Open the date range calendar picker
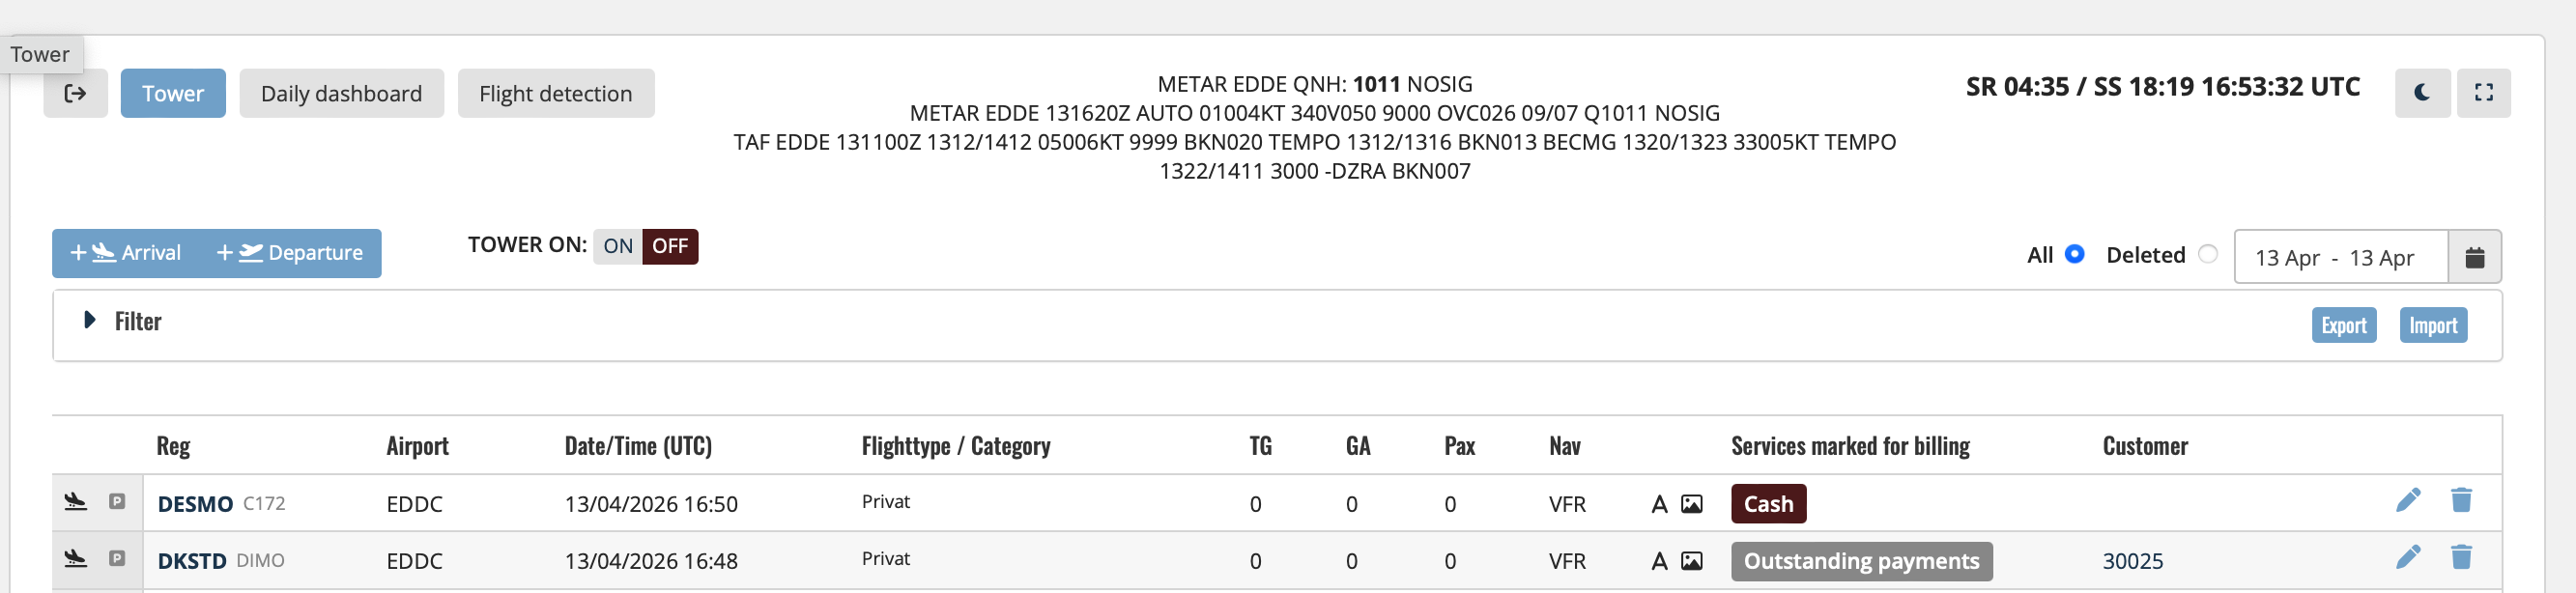Image resolution: width=2576 pixels, height=593 pixels. (2474, 257)
